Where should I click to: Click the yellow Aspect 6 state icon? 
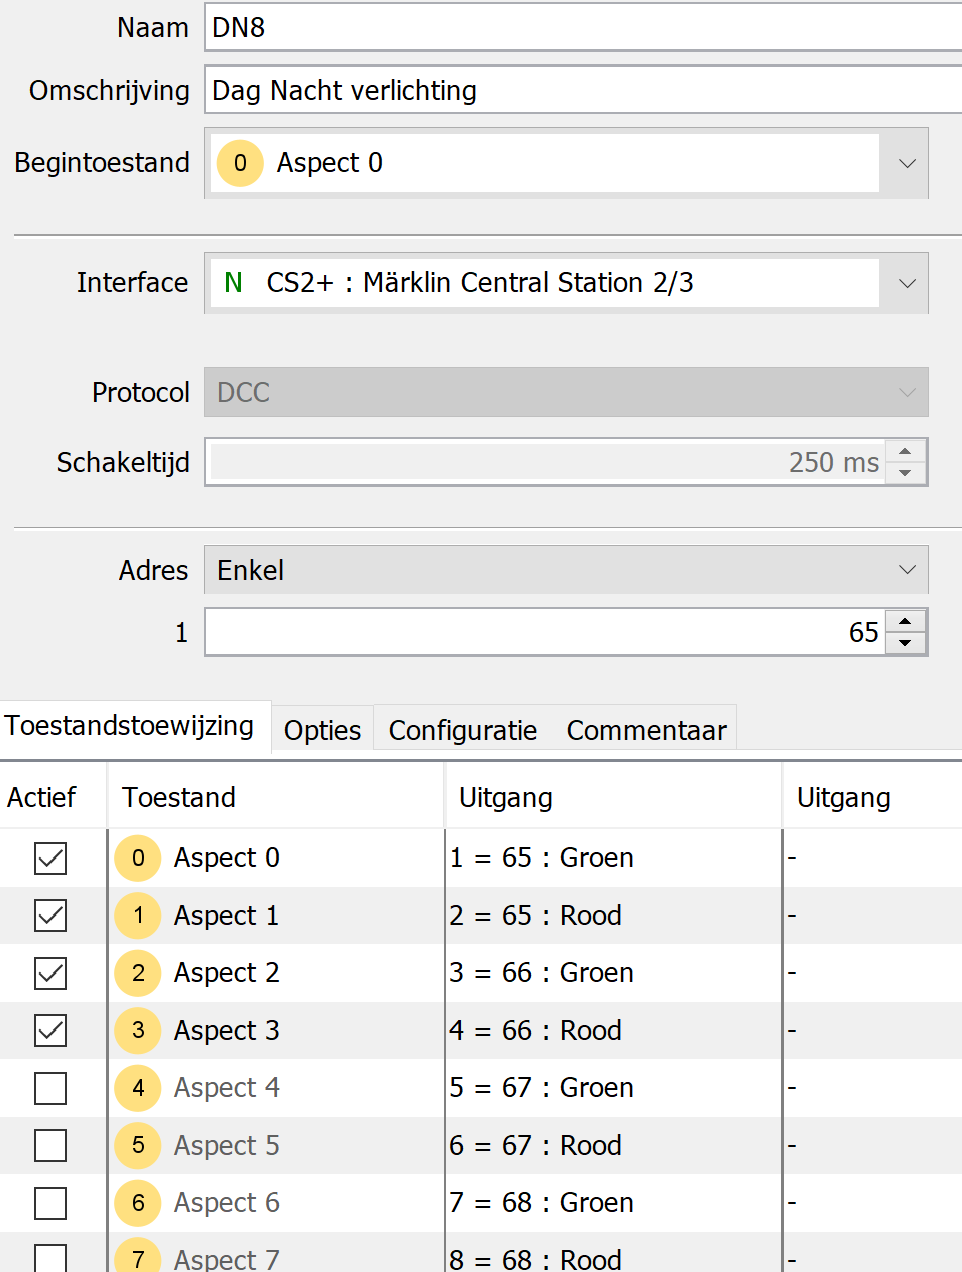(138, 1203)
